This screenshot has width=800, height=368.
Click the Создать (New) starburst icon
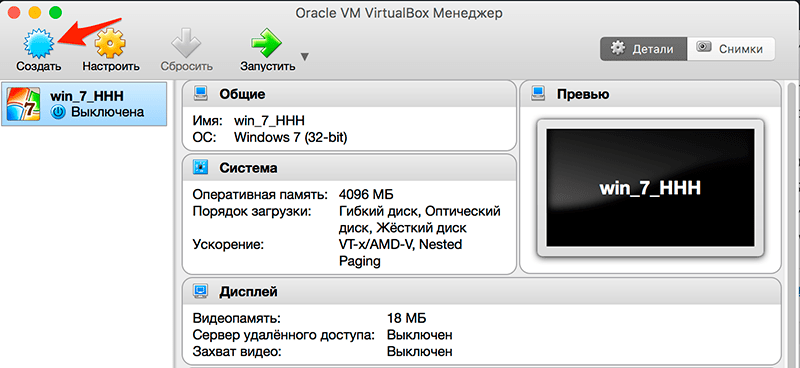click(x=39, y=43)
